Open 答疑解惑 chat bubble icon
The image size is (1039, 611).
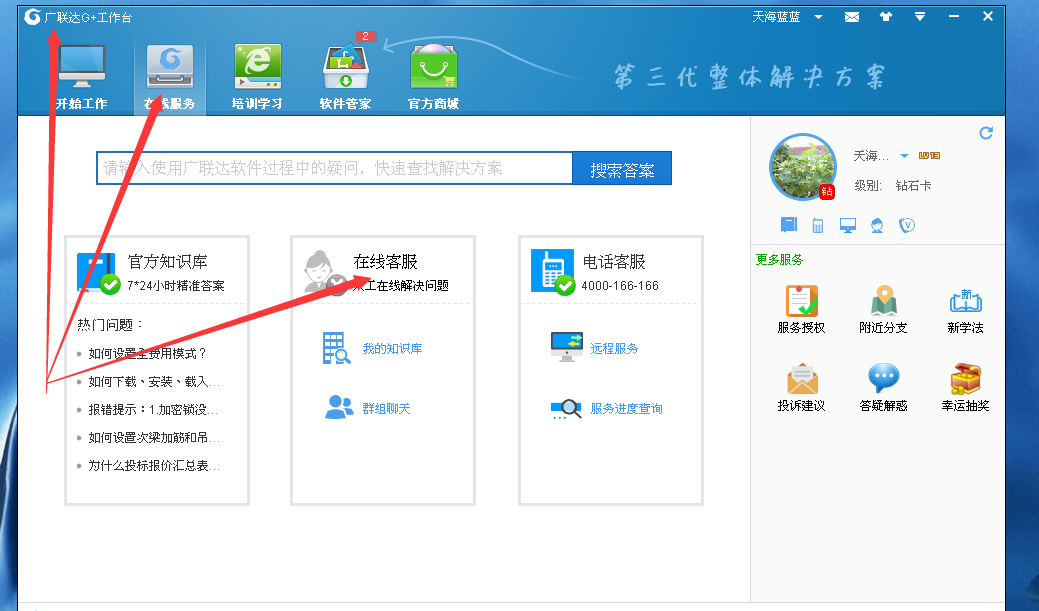click(883, 378)
